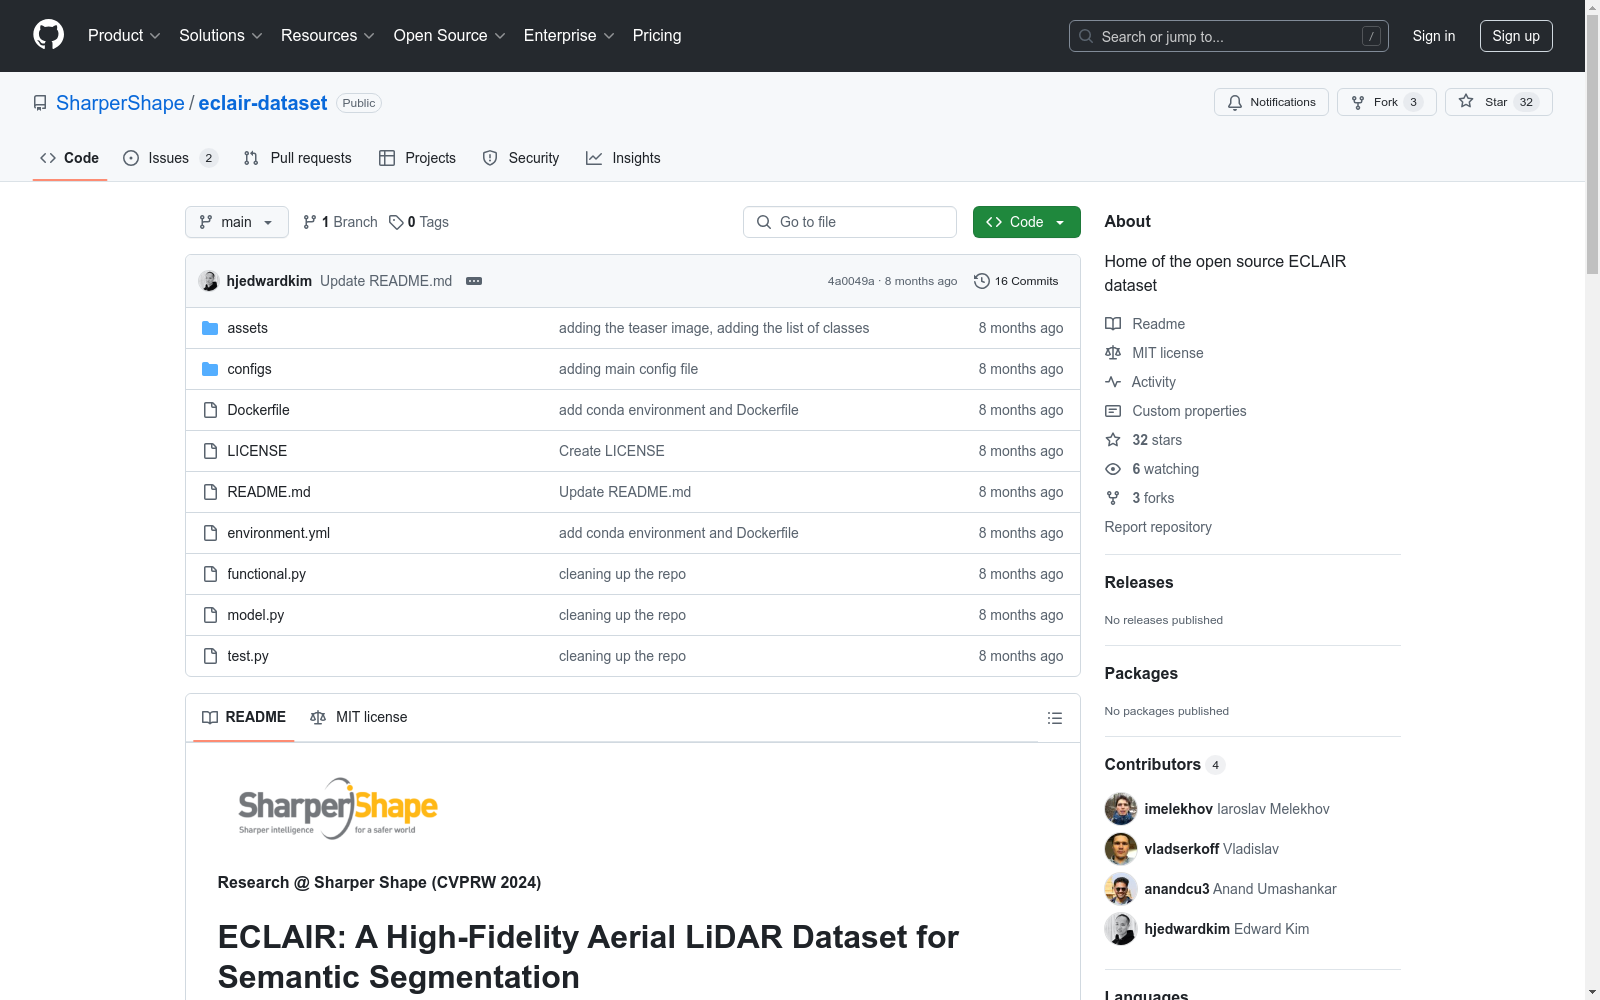Click the configs folder icon

(210, 369)
